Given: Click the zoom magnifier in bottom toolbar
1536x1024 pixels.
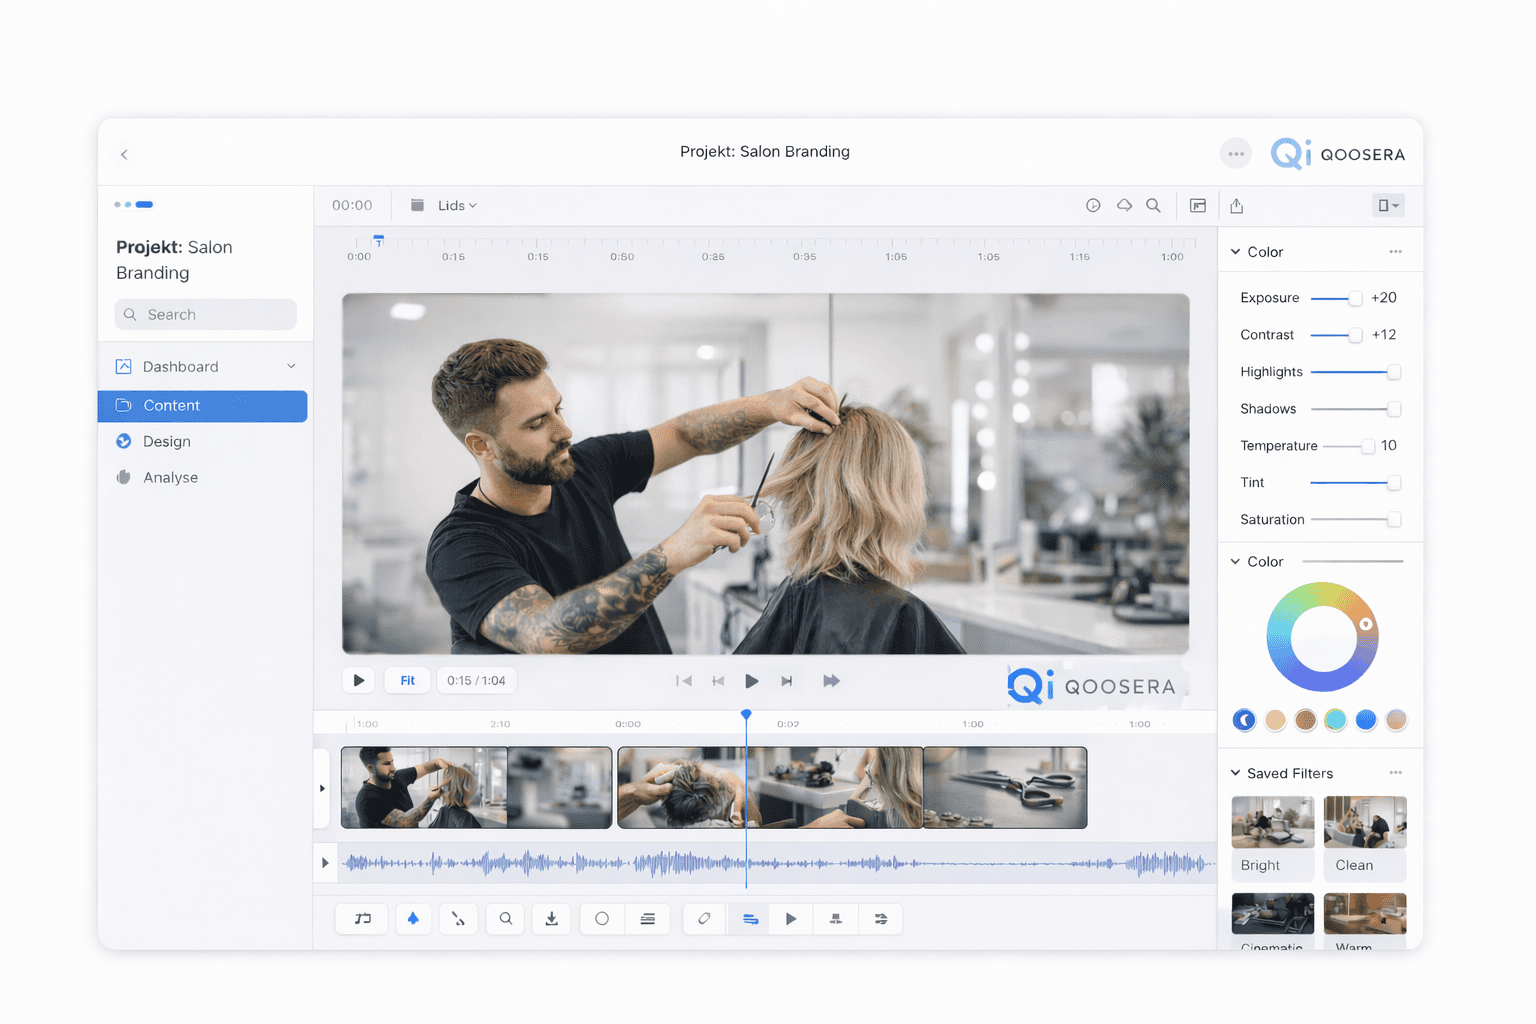Looking at the screenshot, I should click(506, 919).
